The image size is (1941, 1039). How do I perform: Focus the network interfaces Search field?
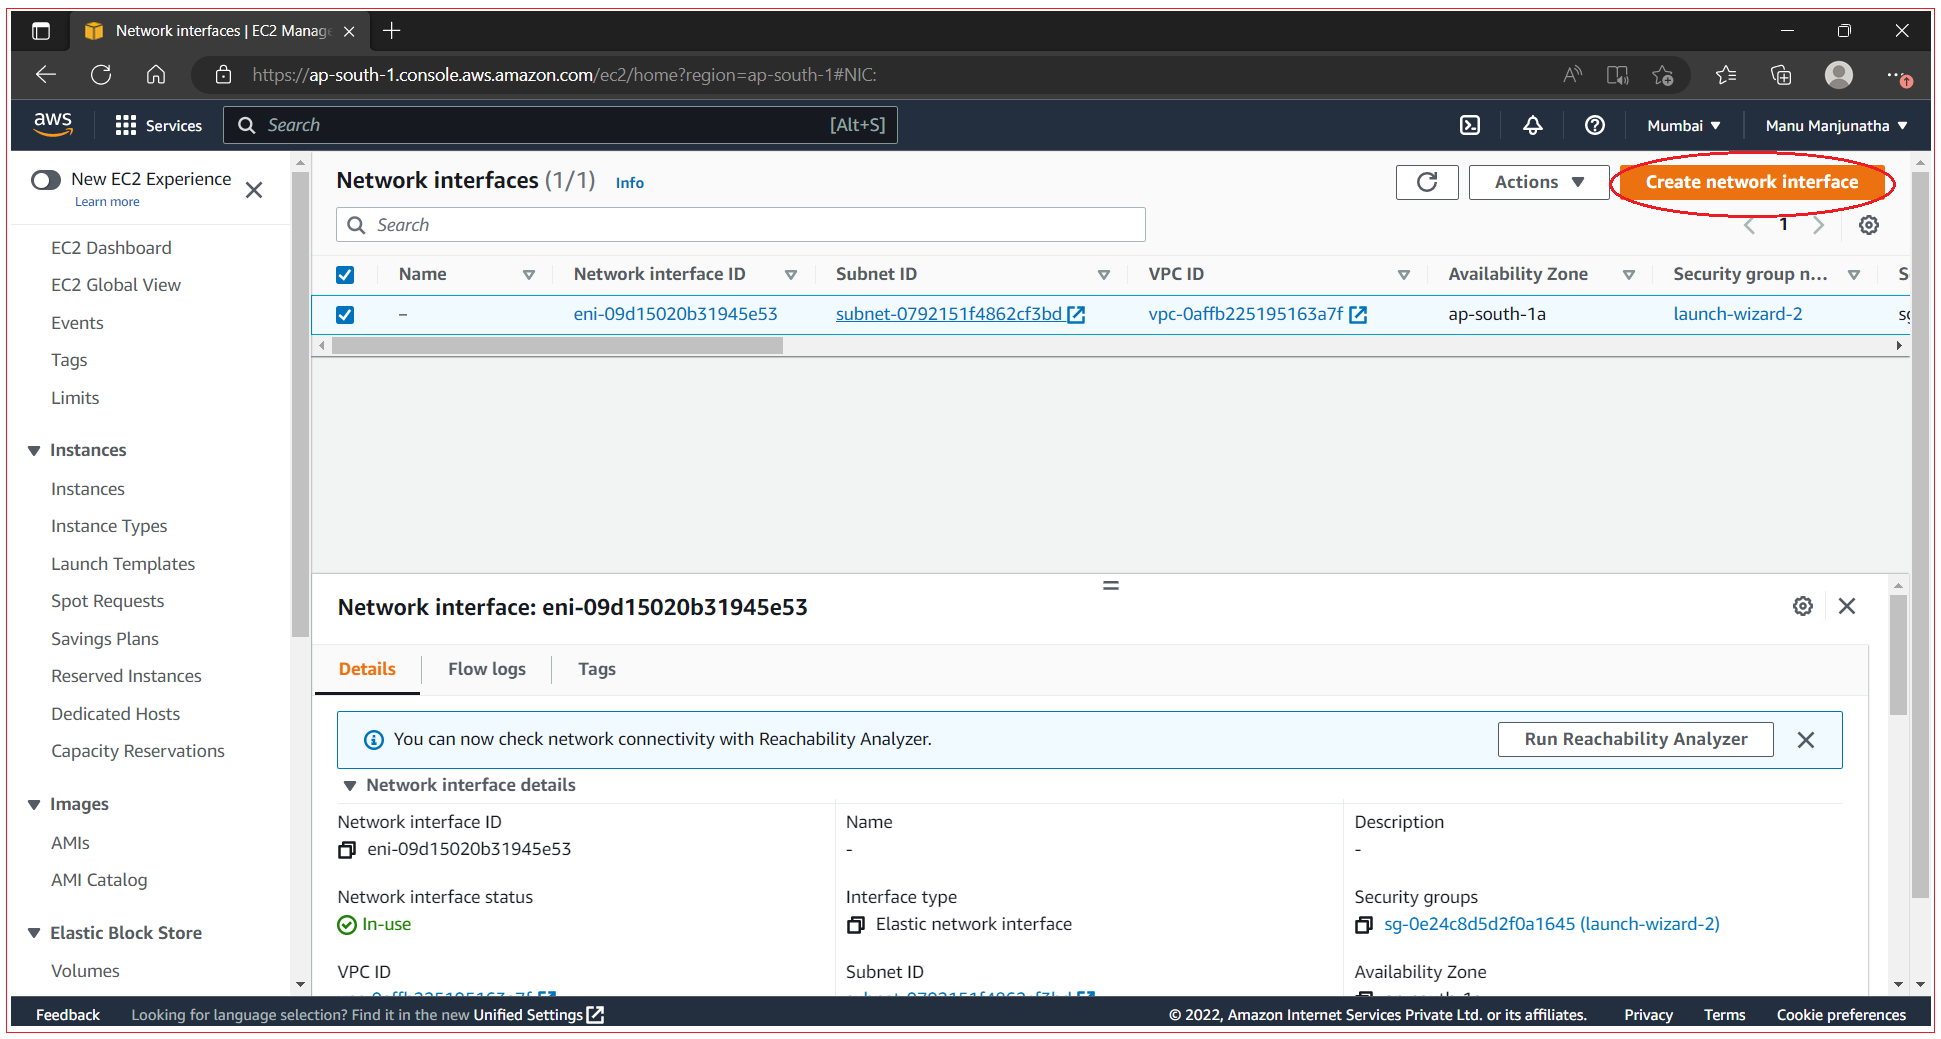[741, 225]
